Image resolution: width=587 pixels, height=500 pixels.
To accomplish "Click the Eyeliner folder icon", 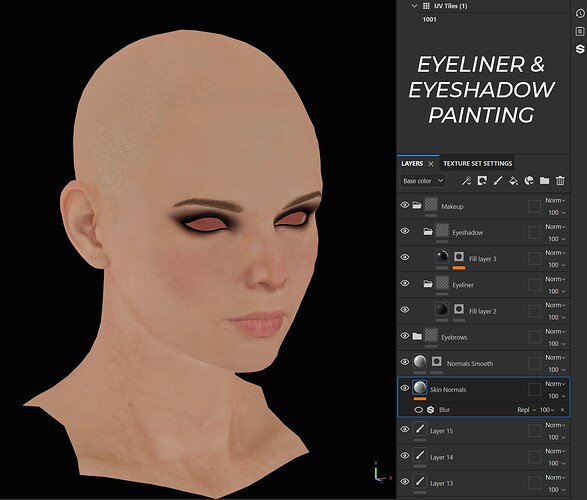I will tap(428, 284).
